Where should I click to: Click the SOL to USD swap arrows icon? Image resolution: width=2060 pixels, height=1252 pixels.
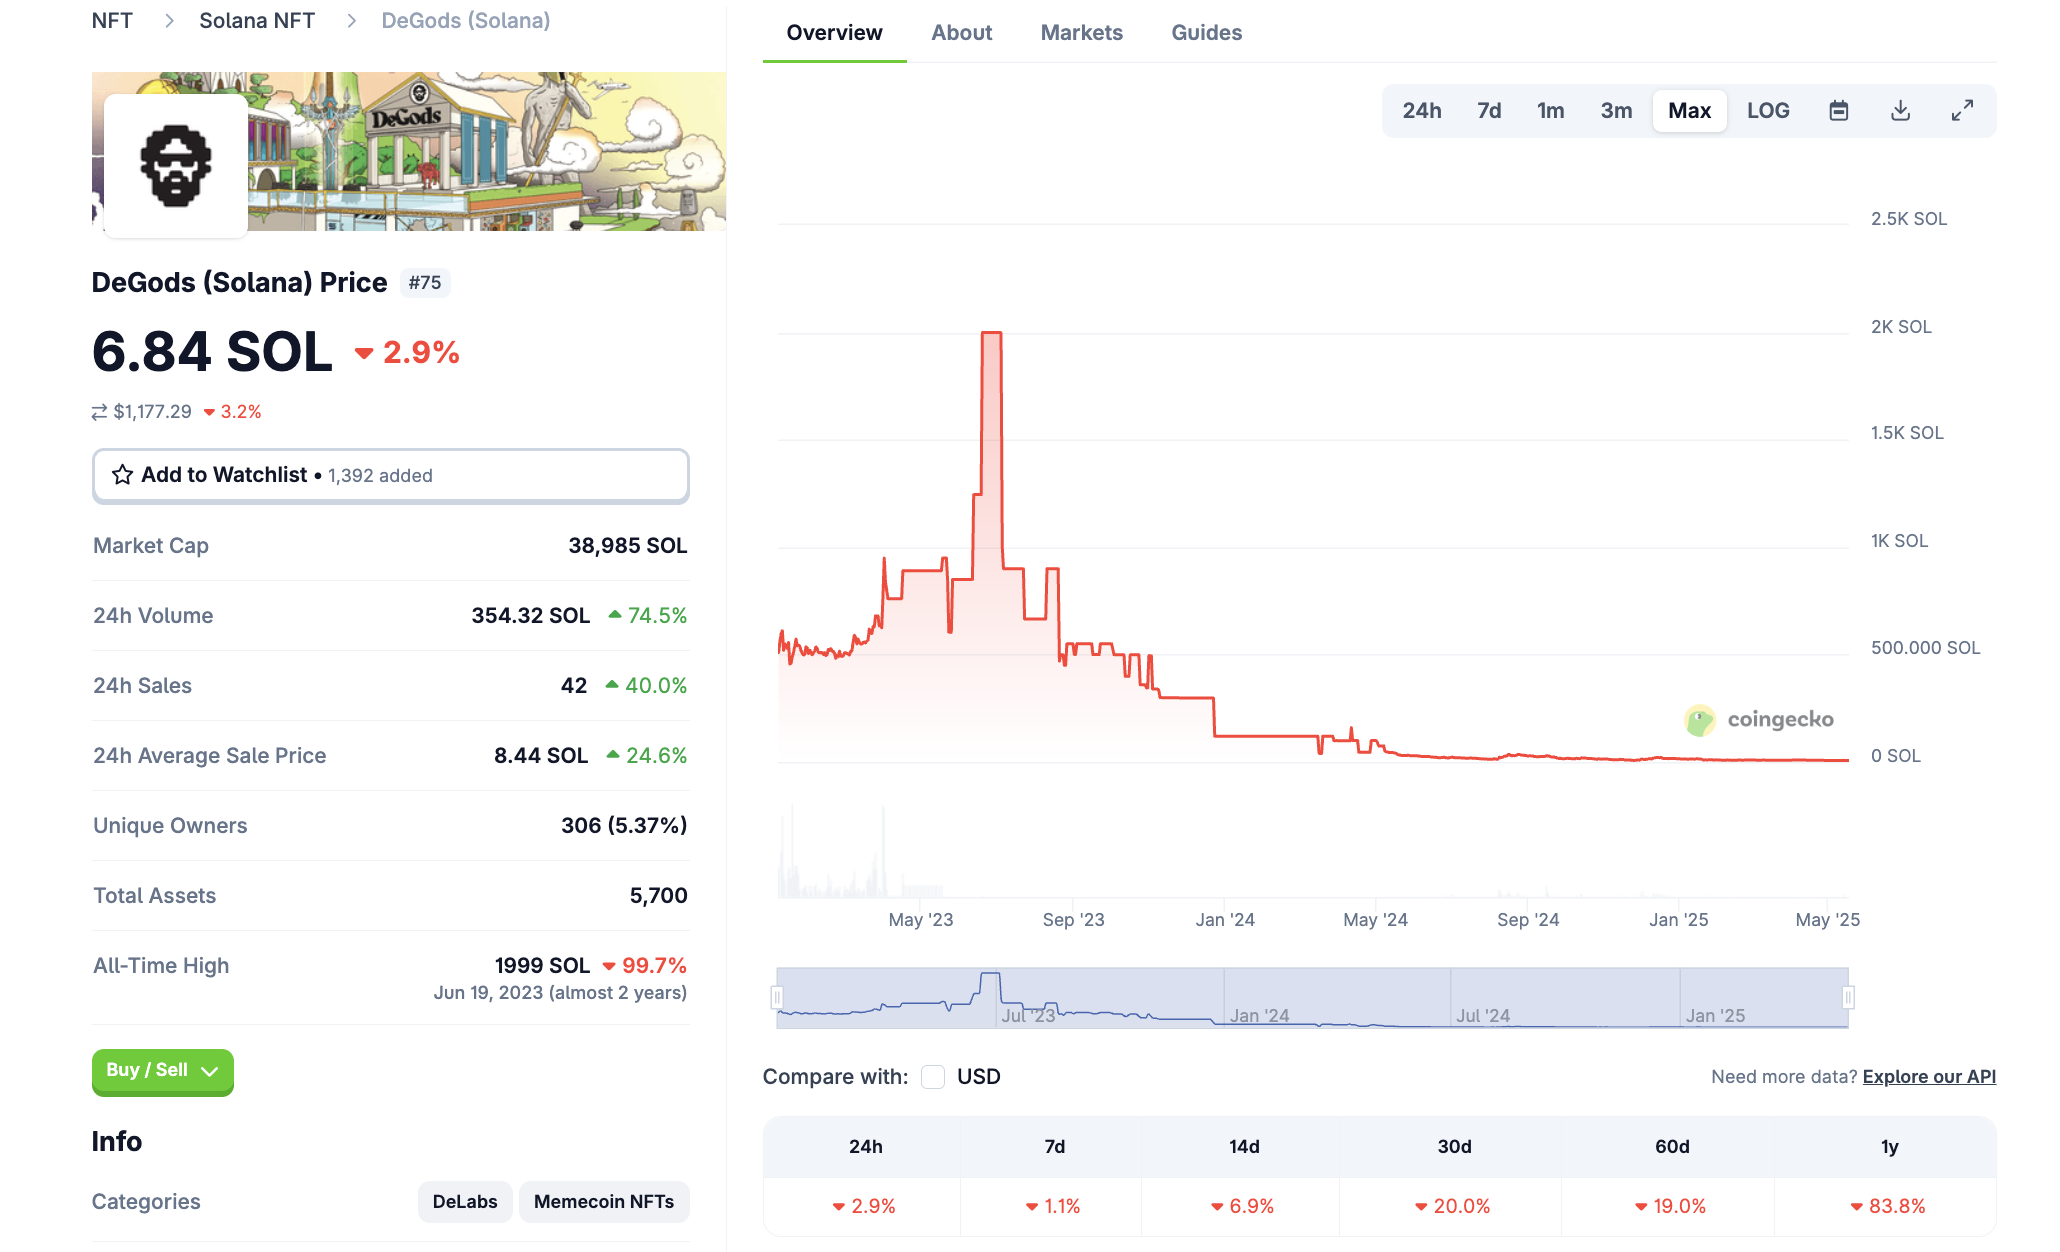click(99, 412)
